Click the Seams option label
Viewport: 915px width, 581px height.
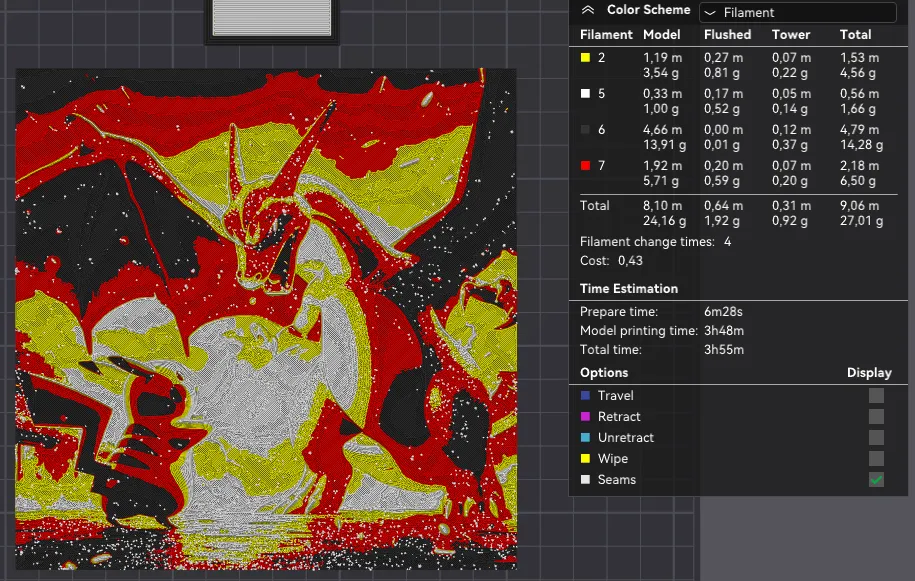(616, 480)
